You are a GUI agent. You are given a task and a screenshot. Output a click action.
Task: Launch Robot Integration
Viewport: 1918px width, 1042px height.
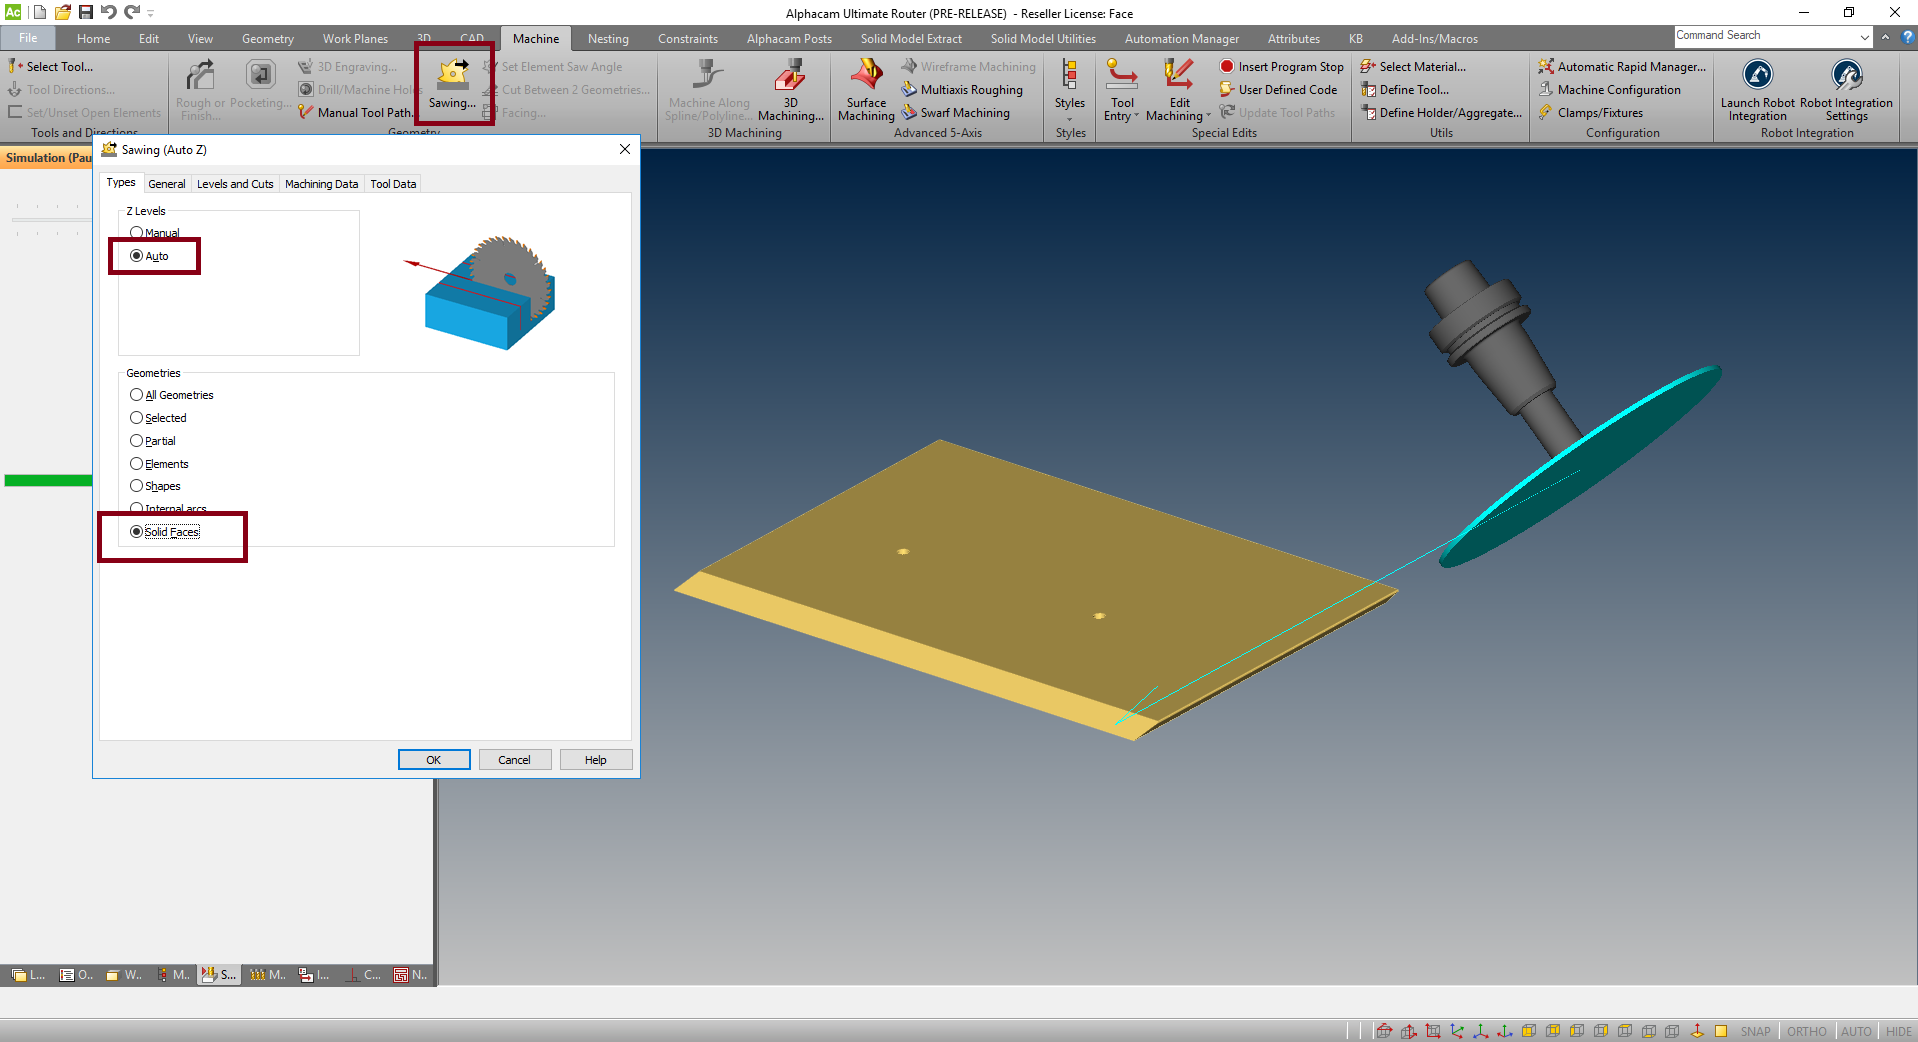tap(1757, 89)
